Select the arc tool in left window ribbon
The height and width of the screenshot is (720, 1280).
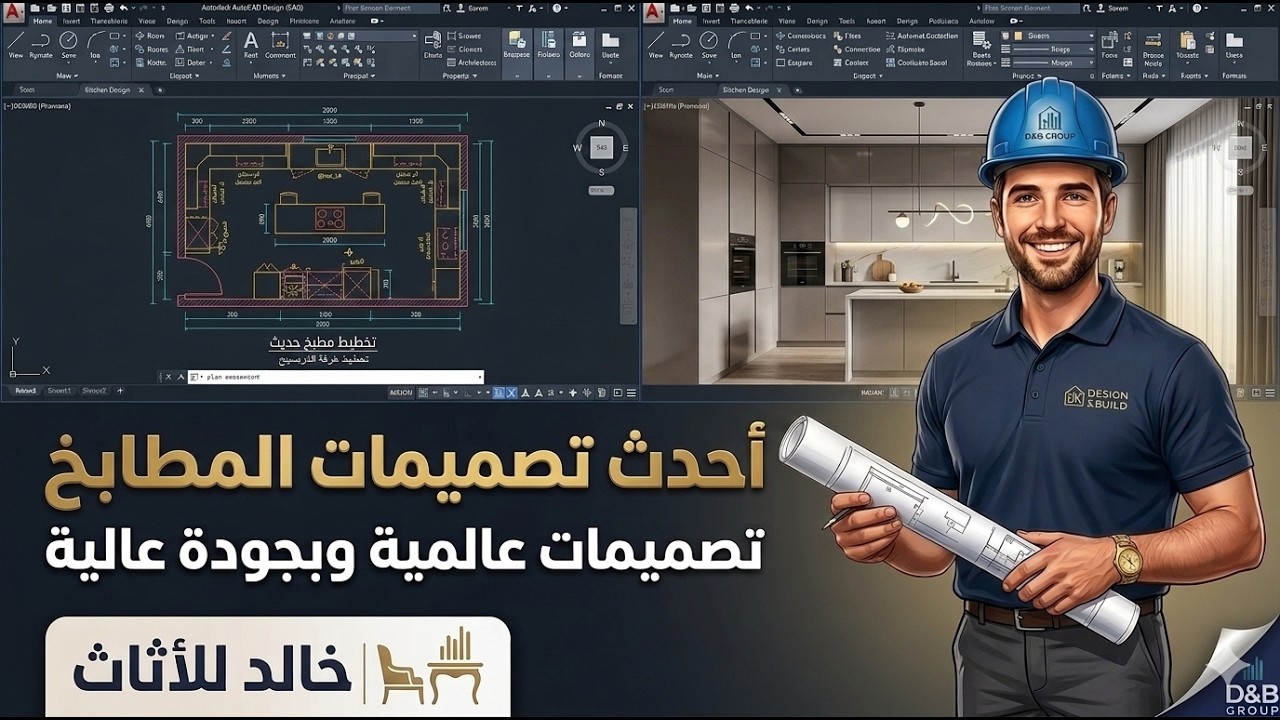[95, 45]
